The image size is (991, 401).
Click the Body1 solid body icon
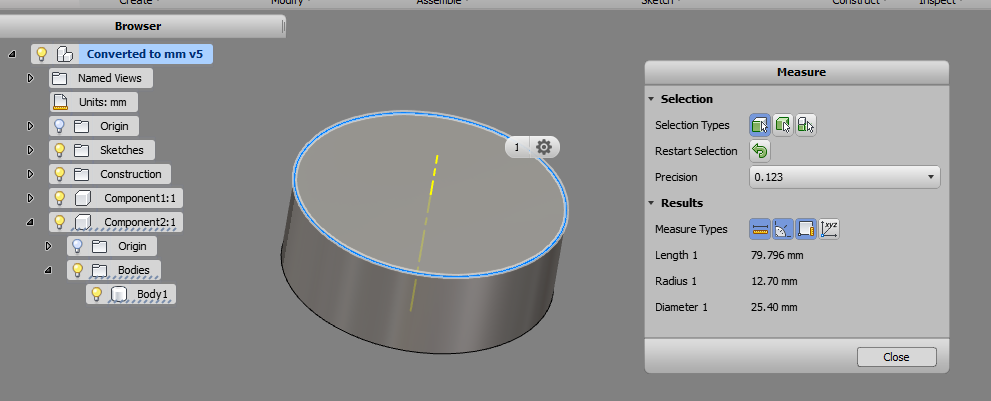coord(118,294)
